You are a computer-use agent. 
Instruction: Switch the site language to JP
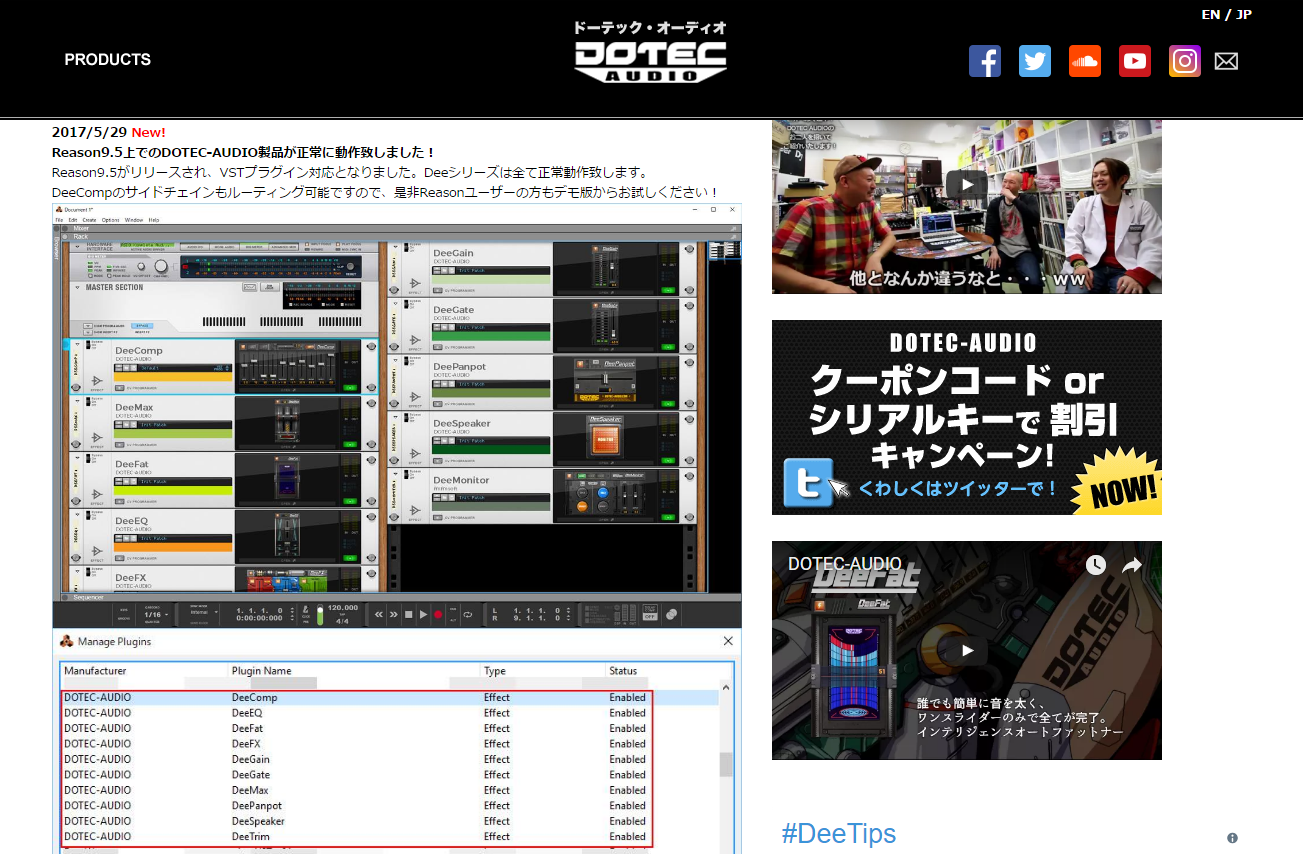pyautogui.click(x=1243, y=14)
